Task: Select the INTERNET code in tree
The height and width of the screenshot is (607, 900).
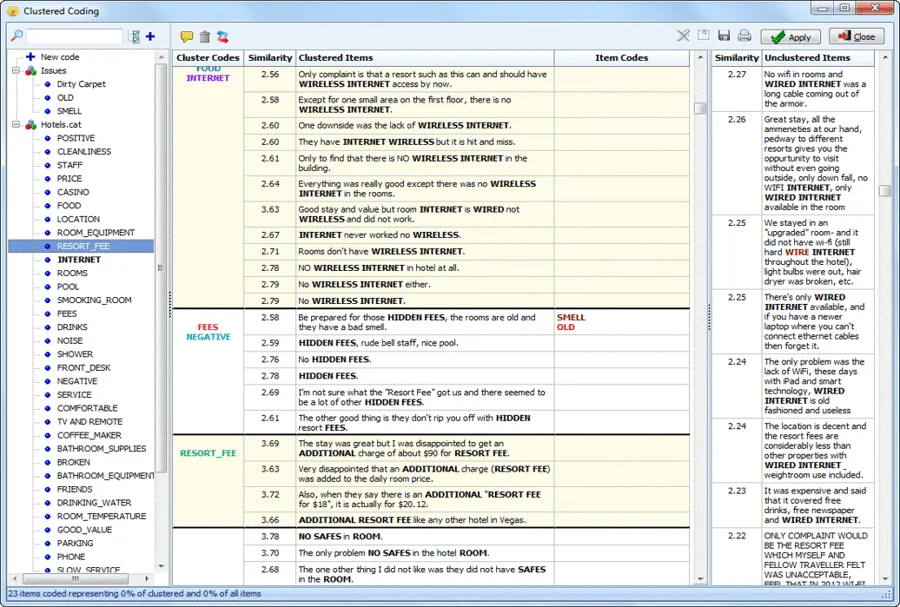Action: pos(79,260)
